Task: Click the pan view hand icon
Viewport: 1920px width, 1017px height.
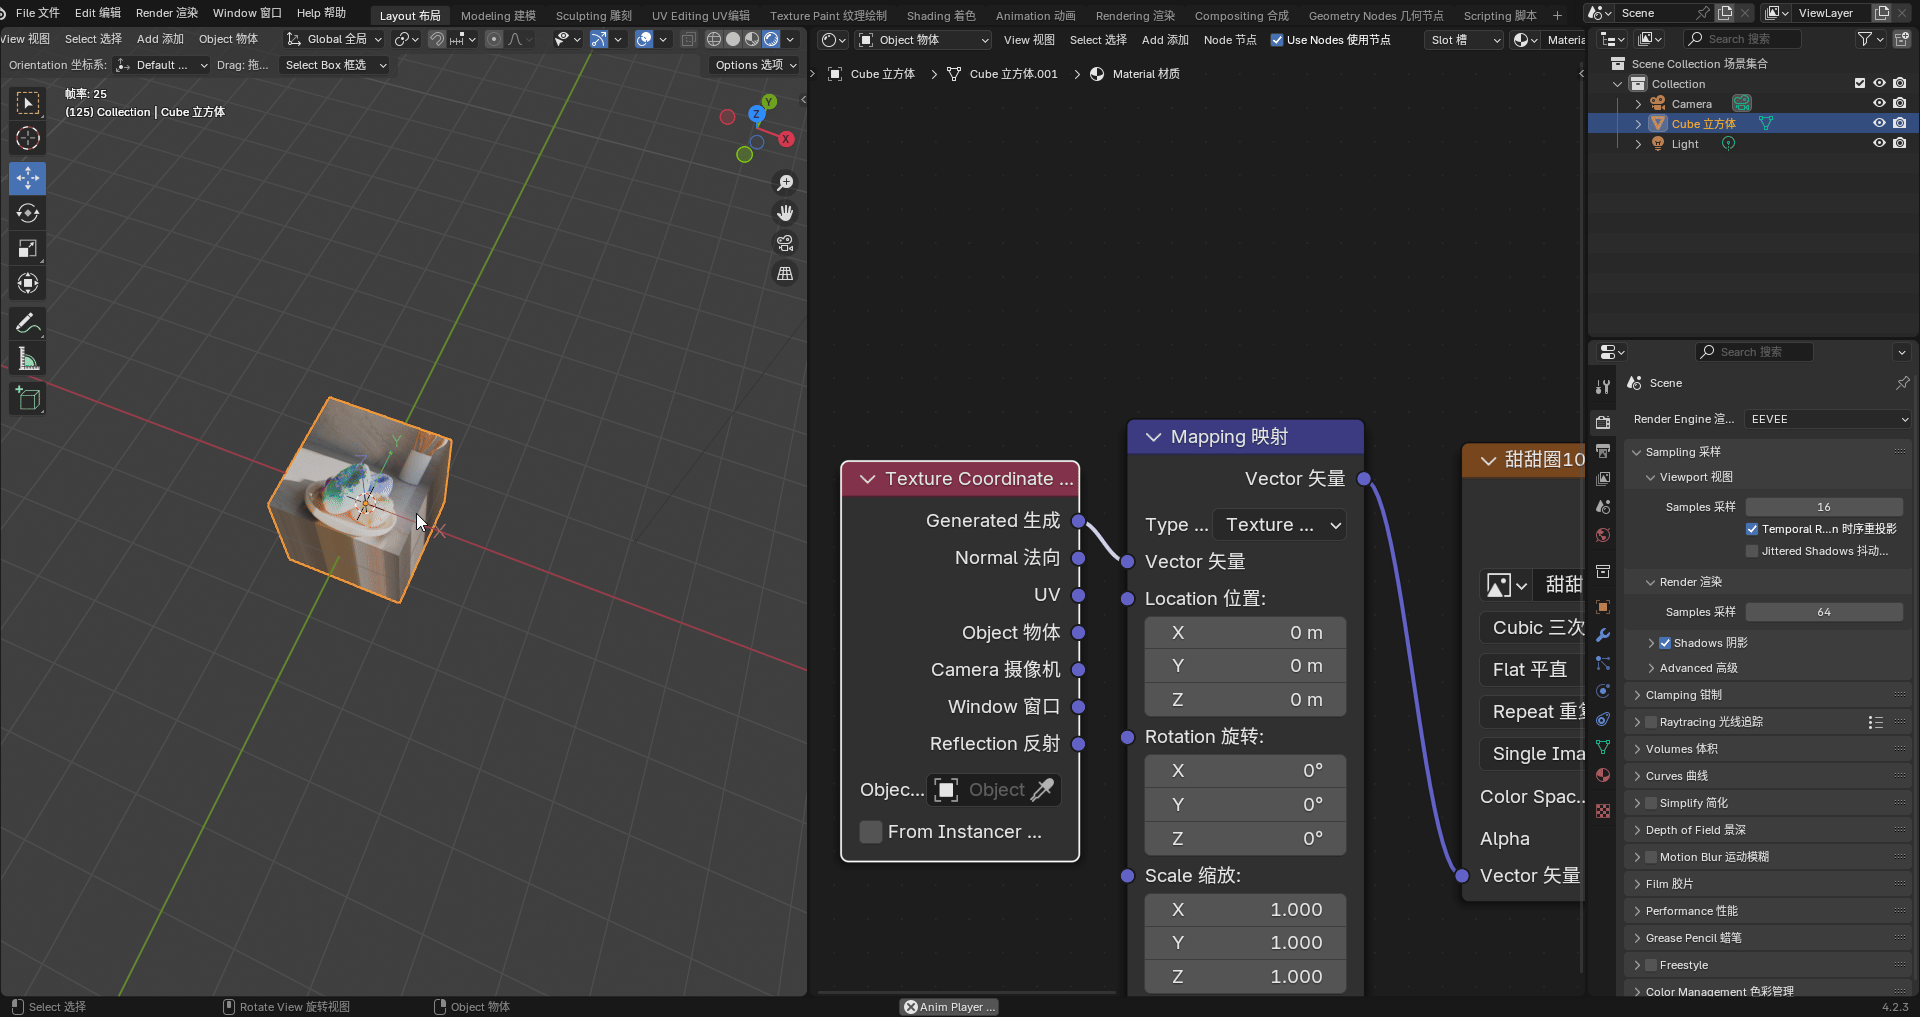Action: click(x=785, y=213)
